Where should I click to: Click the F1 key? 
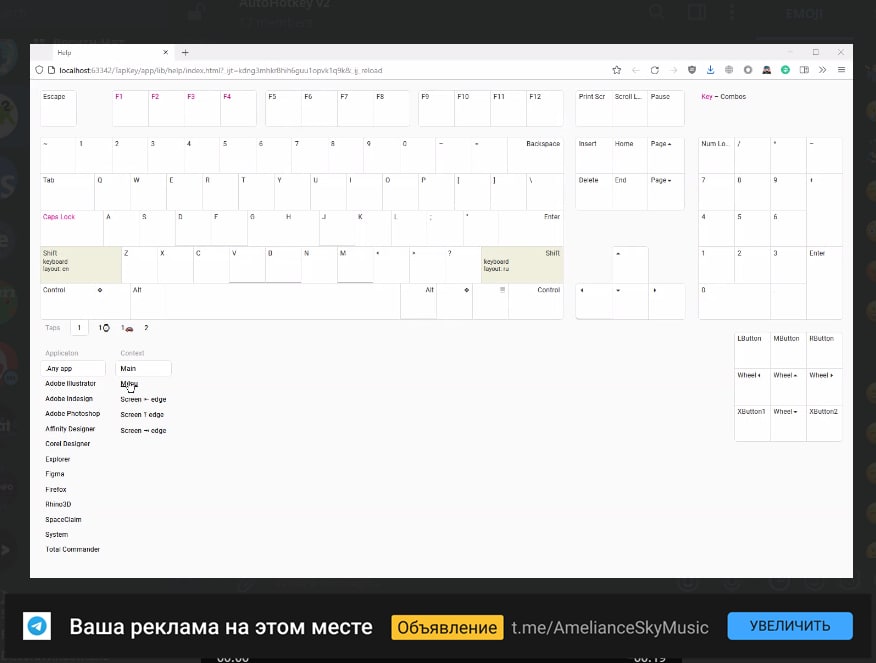click(130, 108)
